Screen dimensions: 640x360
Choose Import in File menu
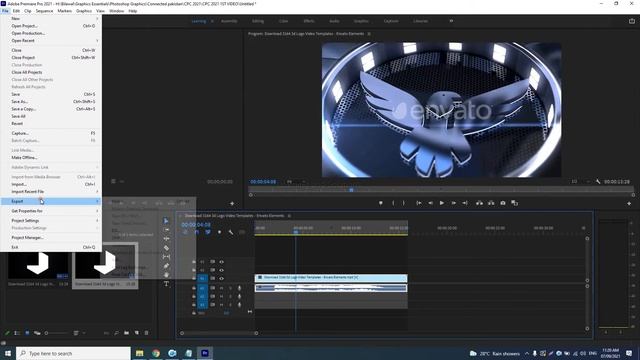[51, 184]
